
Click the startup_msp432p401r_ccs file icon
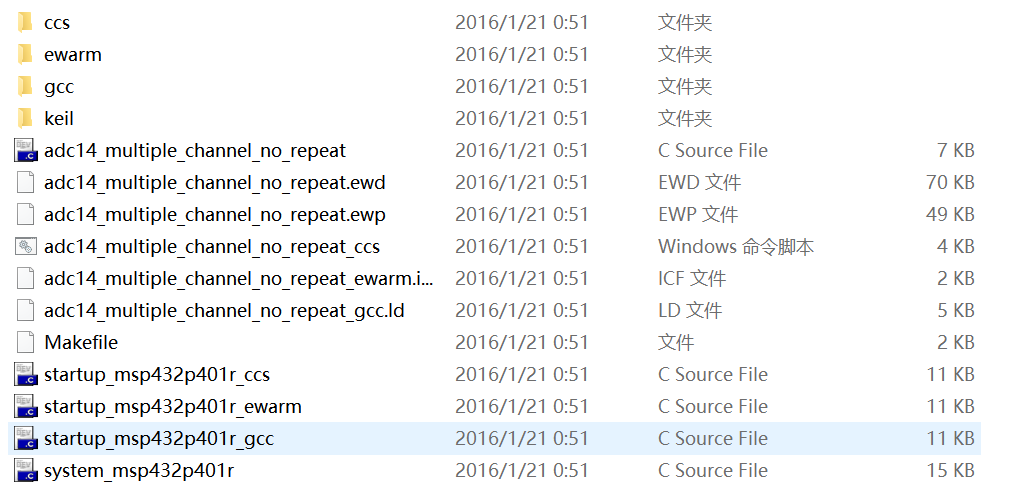25,374
